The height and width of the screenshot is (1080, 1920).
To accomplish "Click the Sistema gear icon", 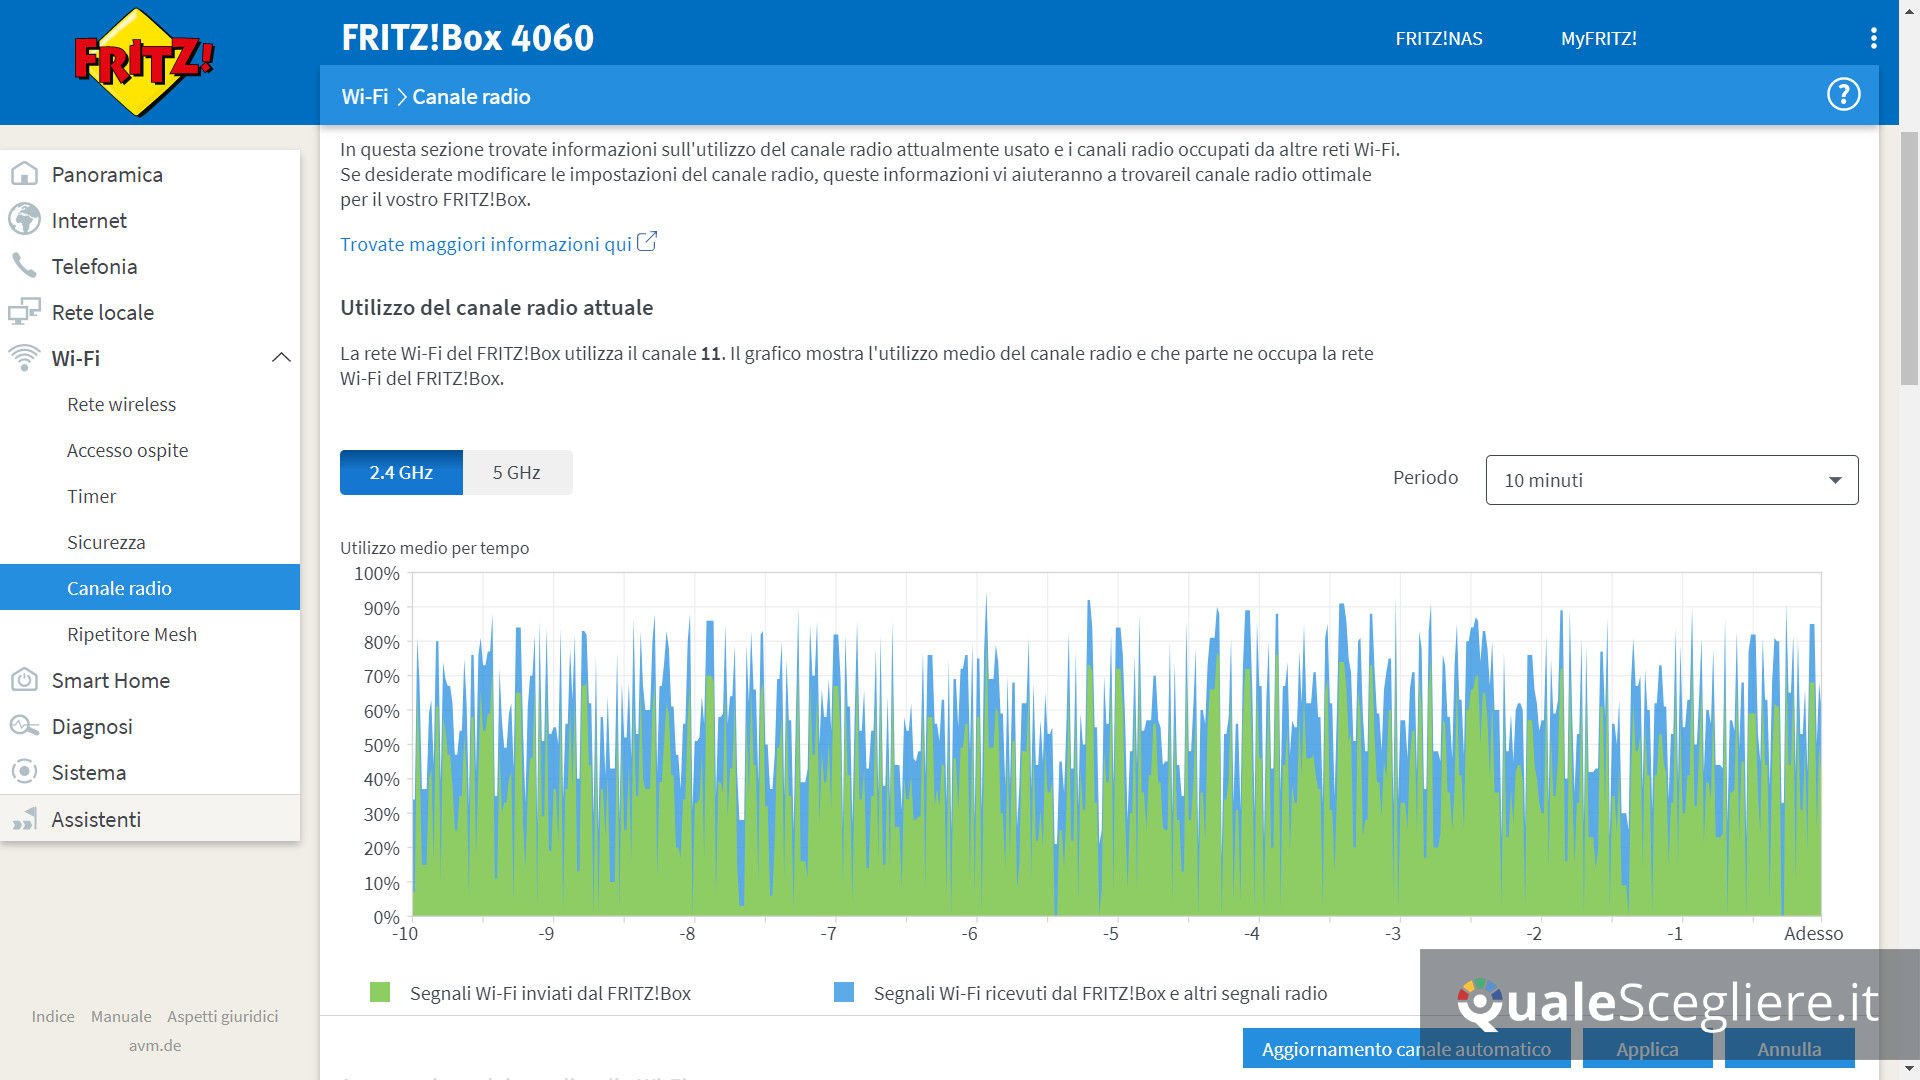I will coord(24,772).
